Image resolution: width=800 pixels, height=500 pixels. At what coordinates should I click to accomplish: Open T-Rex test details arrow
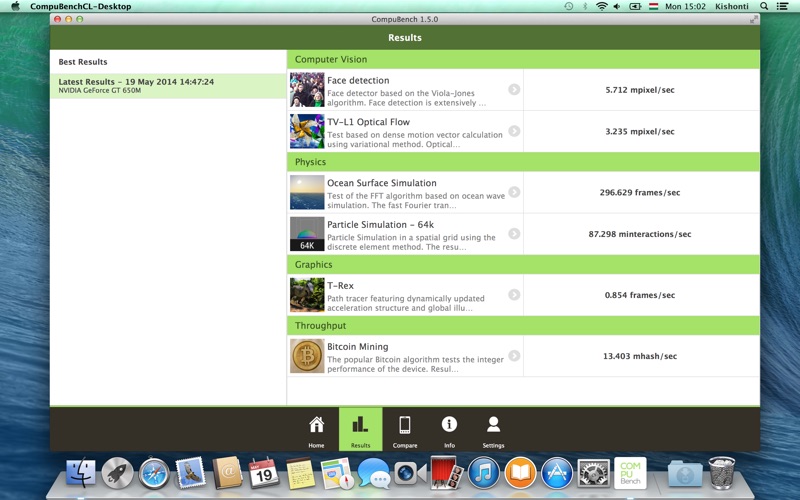point(514,294)
